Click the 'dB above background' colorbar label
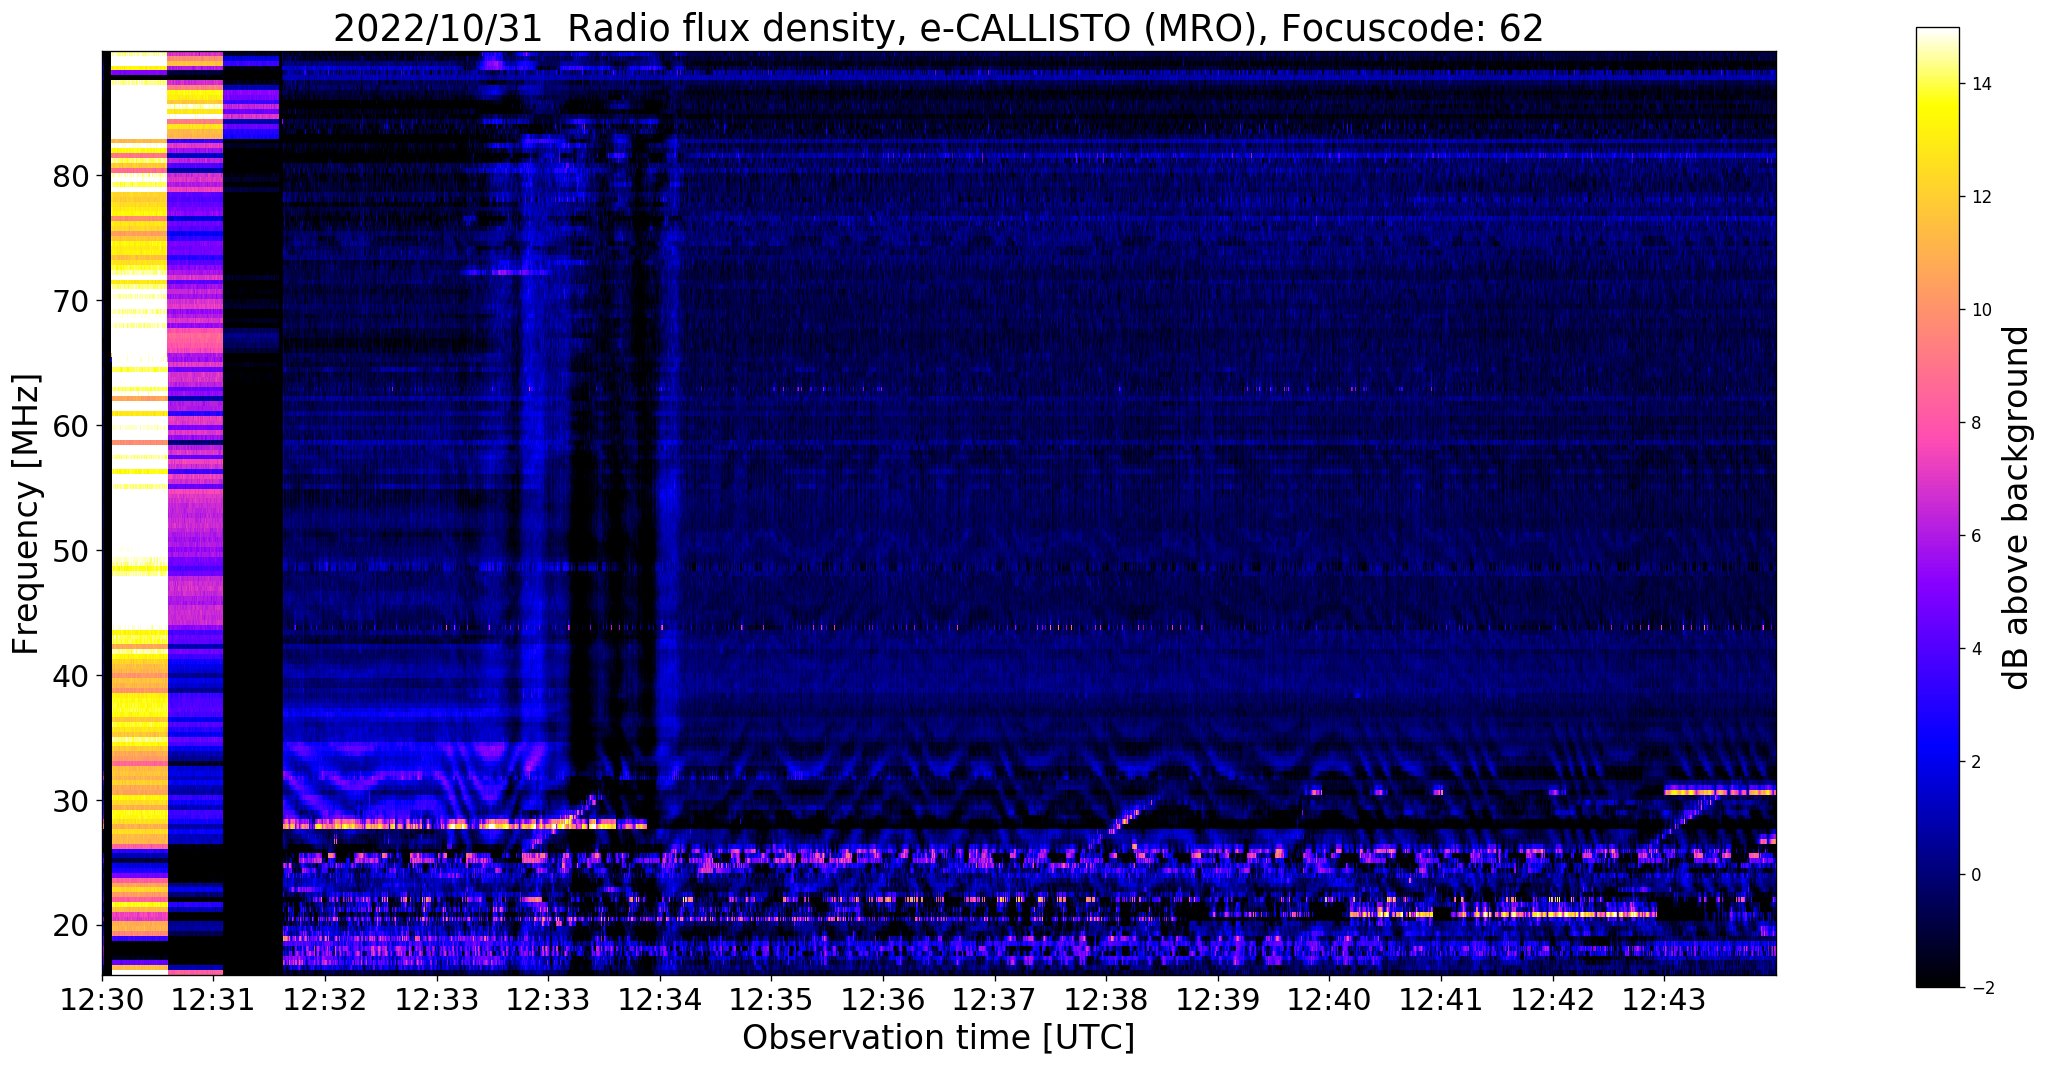 [x=2017, y=508]
